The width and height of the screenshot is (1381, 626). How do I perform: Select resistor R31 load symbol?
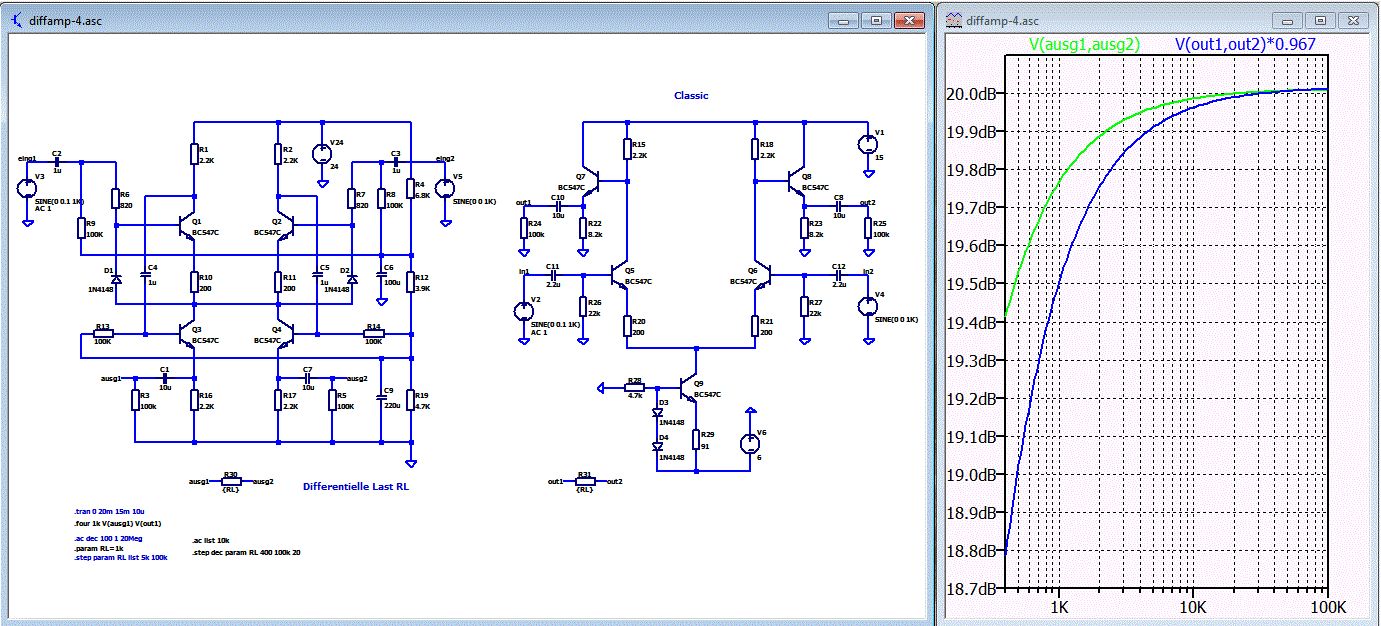[x=585, y=481]
